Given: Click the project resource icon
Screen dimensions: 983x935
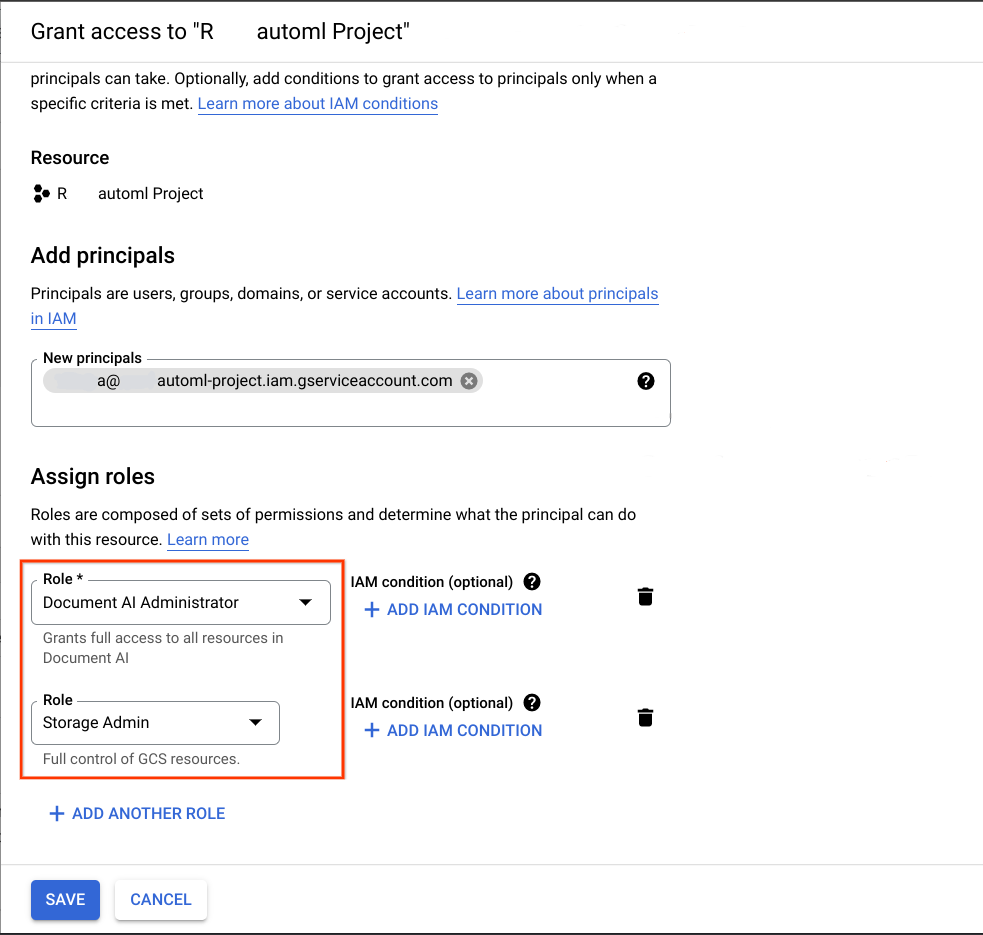Looking at the screenshot, I should (40, 194).
